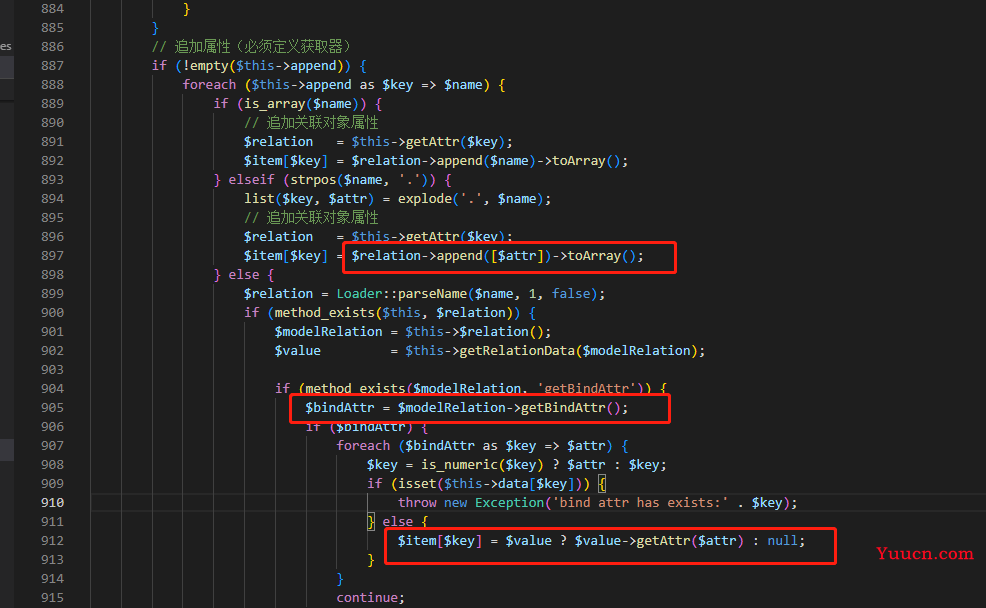Click '$modelRelation = $this->$relation();' on line 901

click(x=413, y=331)
